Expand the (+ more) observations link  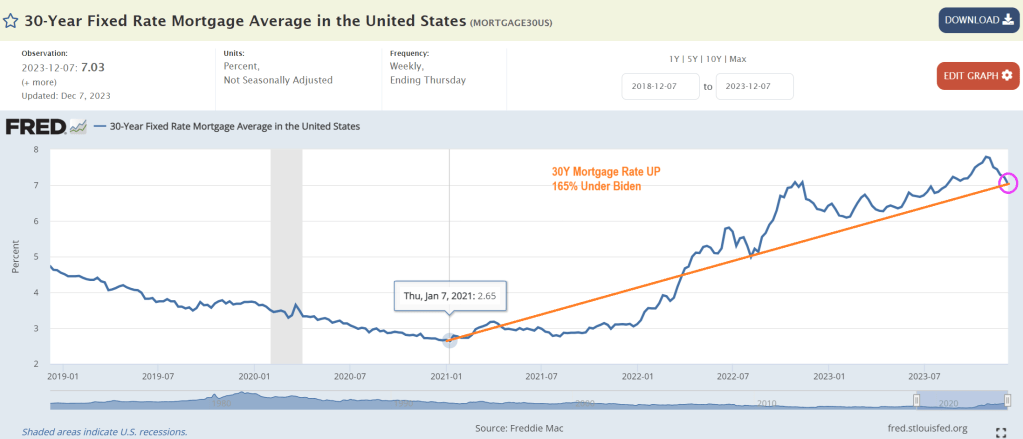[x=40, y=80]
